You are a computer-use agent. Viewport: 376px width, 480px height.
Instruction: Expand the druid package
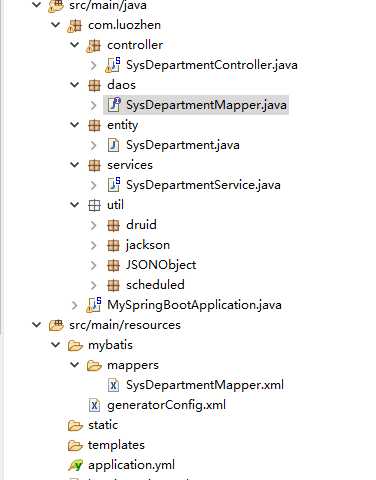coord(94,225)
